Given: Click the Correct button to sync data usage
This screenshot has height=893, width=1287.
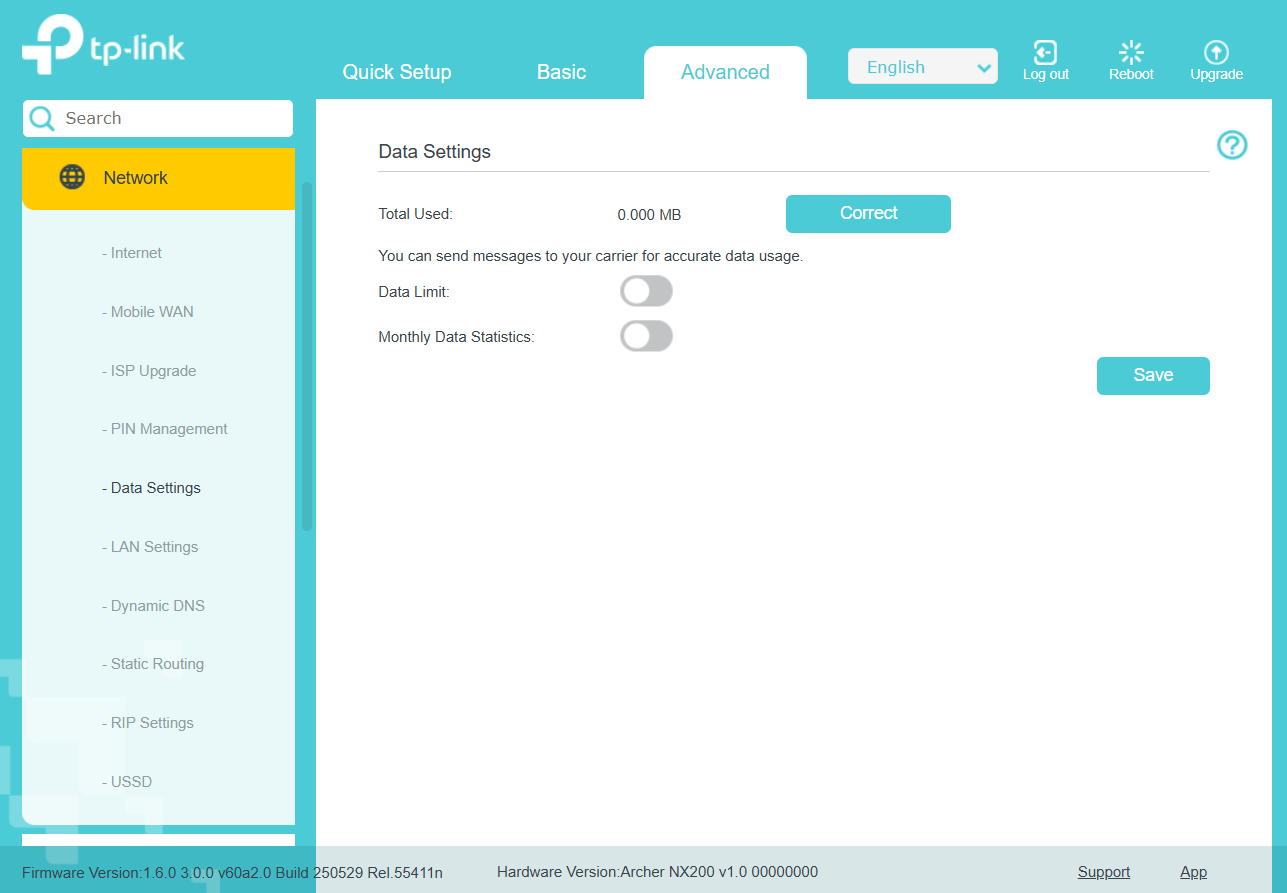Looking at the screenshot, I should (867, 213).
